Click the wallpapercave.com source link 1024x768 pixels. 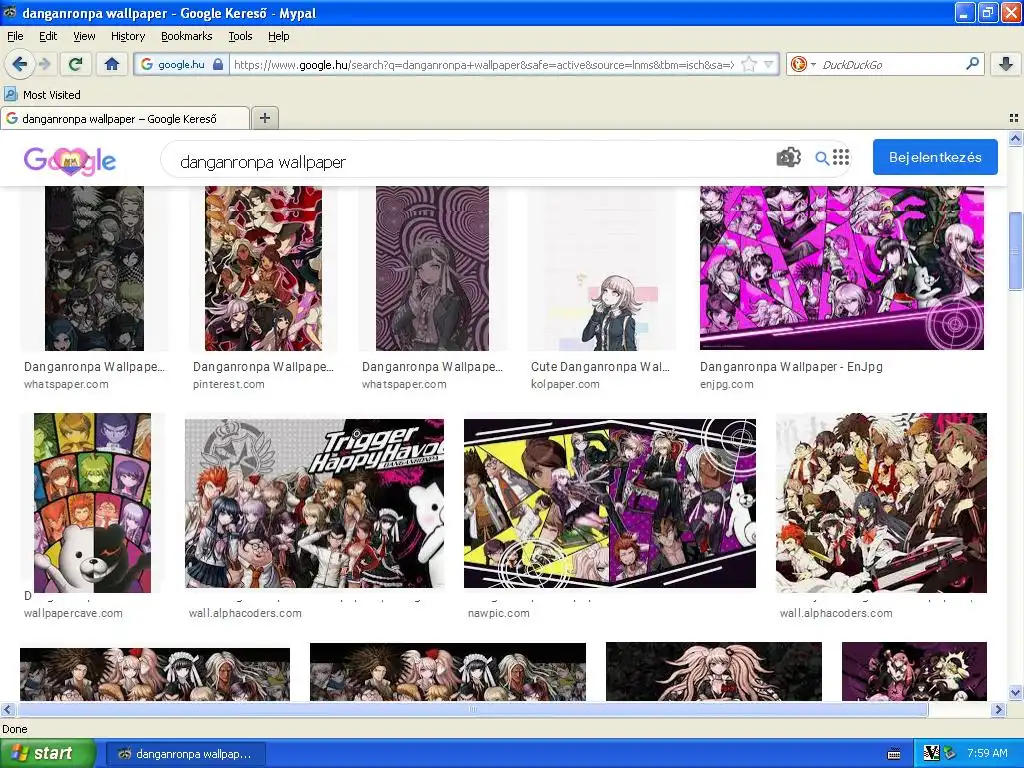73,613
